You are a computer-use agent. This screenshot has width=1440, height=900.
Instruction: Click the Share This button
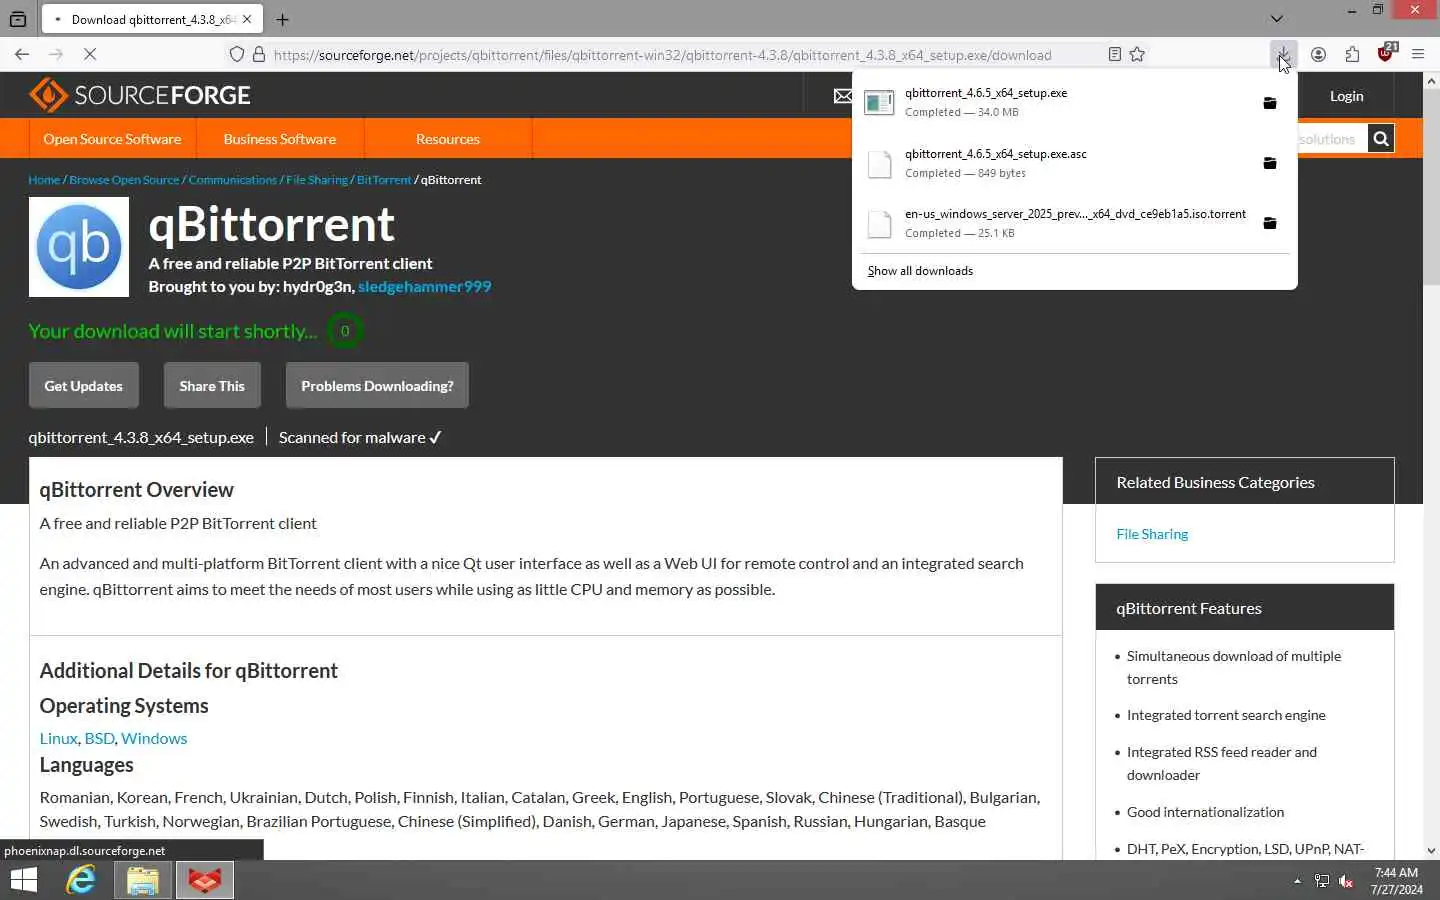pos(212,386)
